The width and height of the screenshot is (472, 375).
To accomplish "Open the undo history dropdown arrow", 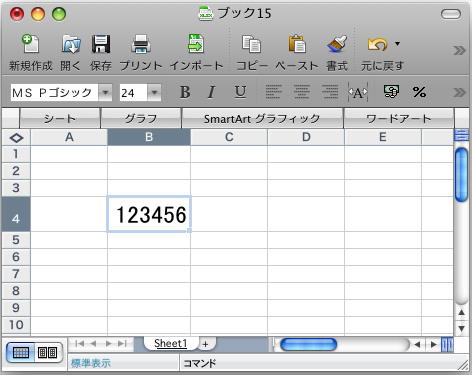I will 397,44.
